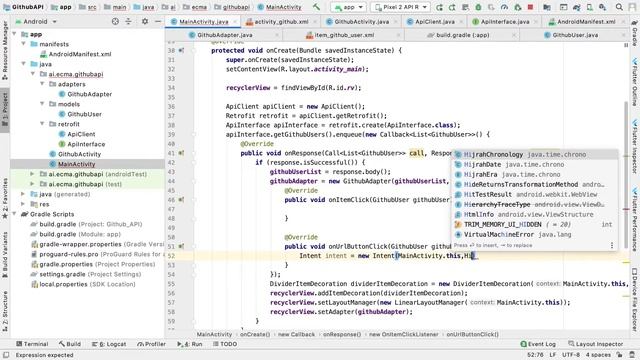Expand ai.ecma.githubapi (androidTest) package
640x360 pixels.
coord(33,174)
